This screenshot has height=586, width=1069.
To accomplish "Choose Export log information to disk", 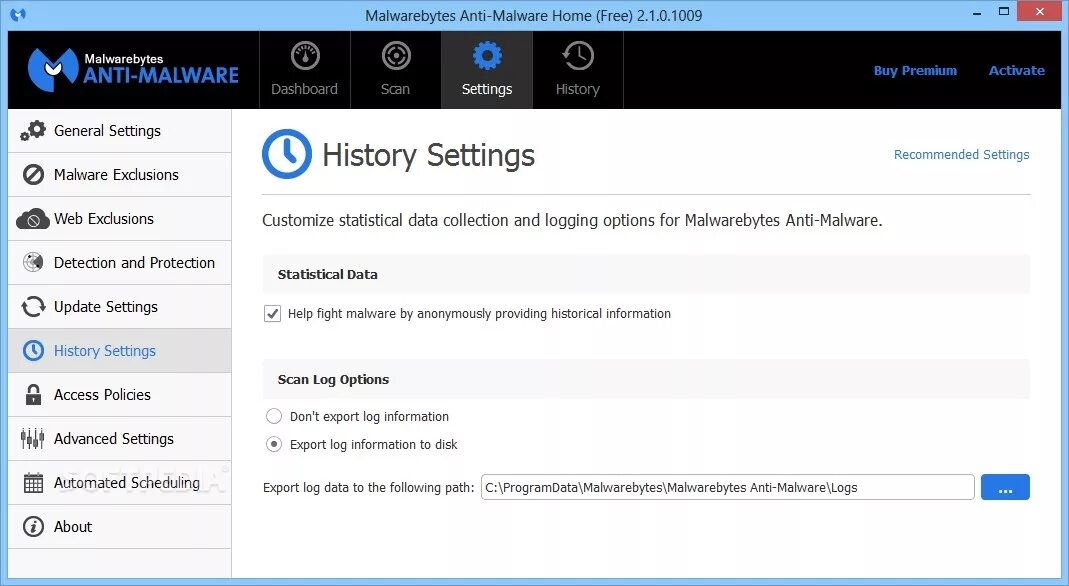I will click(274, 444).
